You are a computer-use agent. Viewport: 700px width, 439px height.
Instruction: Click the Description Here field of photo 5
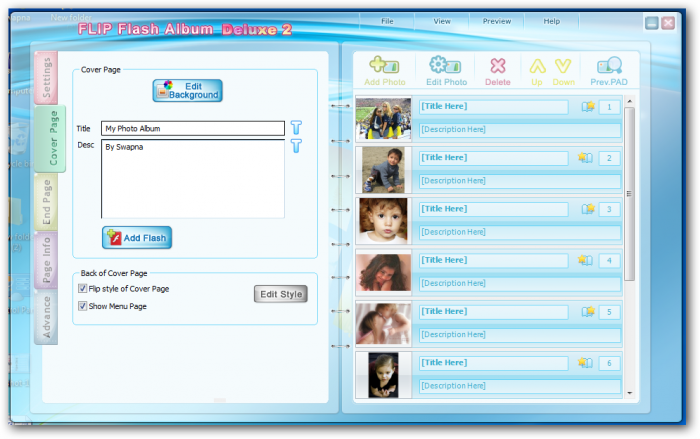(520, 335)
